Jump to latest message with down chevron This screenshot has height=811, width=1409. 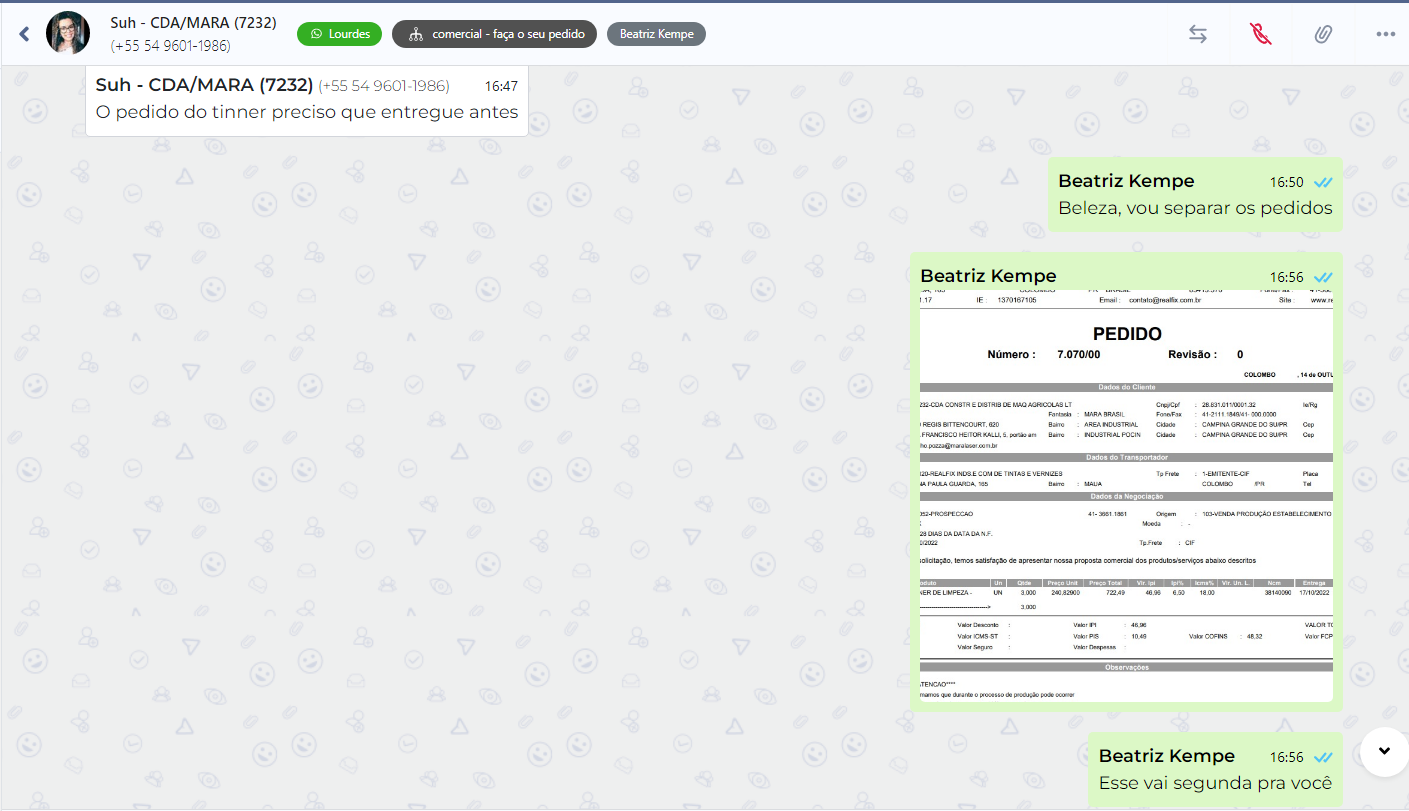tap(1385, 751)
